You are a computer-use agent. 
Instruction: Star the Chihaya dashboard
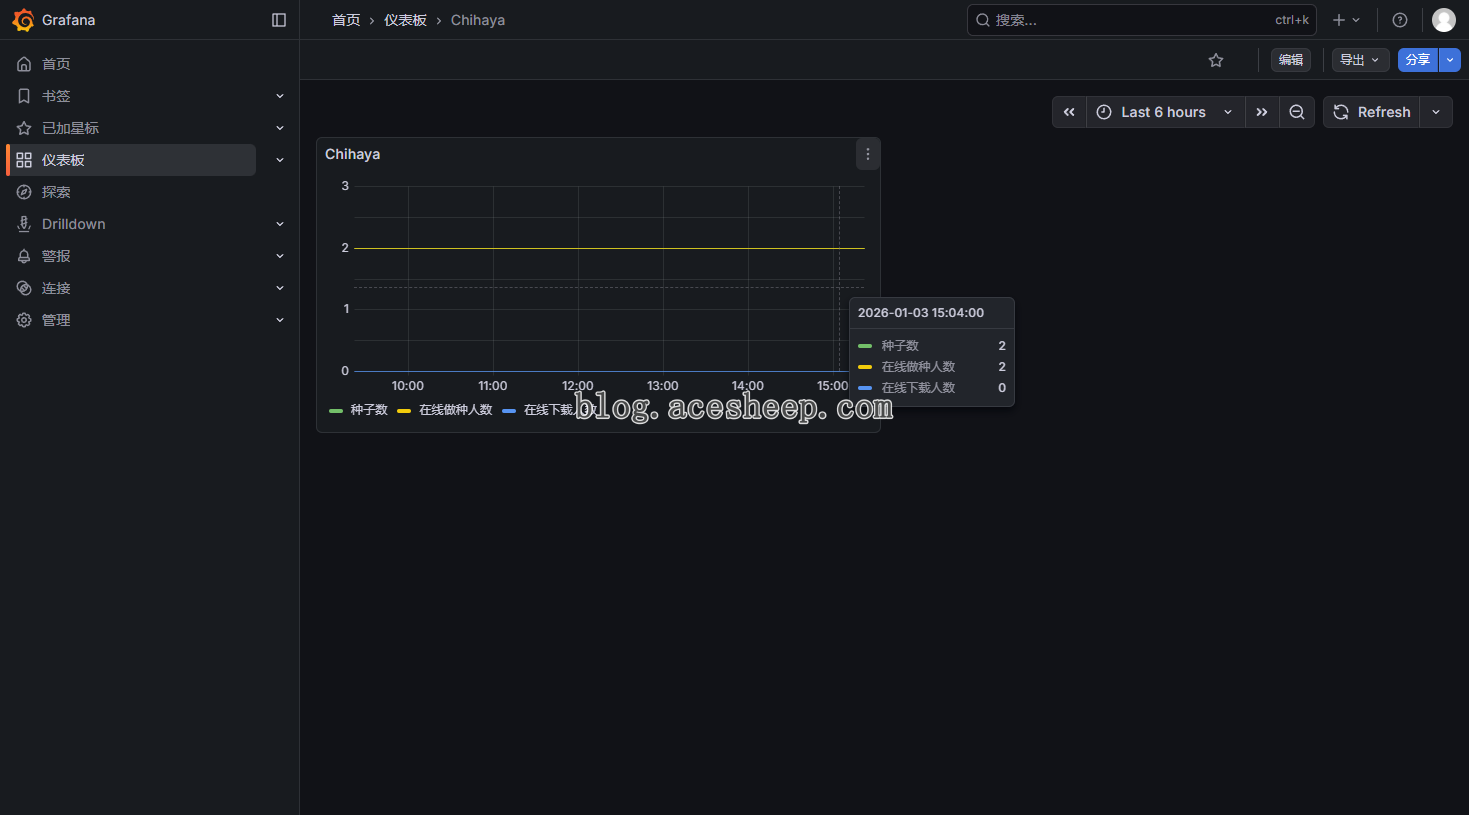click(1215, 60)
